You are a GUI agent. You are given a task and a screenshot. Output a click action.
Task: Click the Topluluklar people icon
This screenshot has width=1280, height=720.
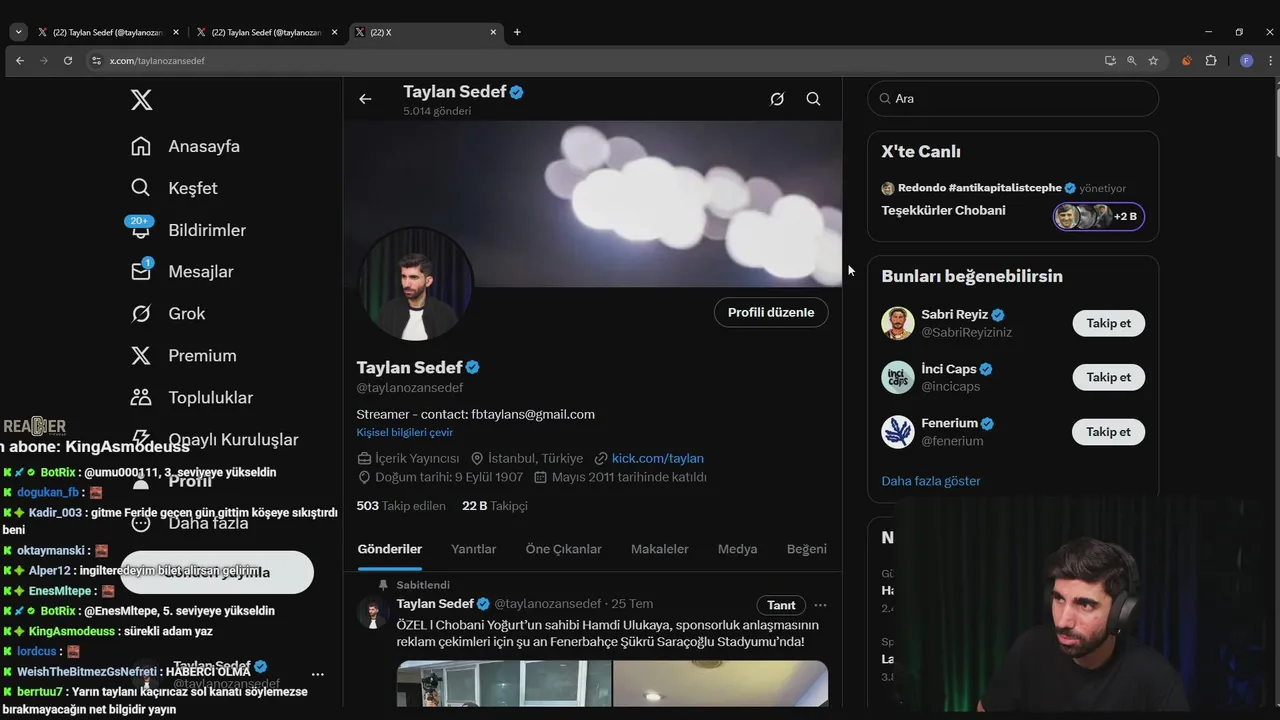[141, 398]
